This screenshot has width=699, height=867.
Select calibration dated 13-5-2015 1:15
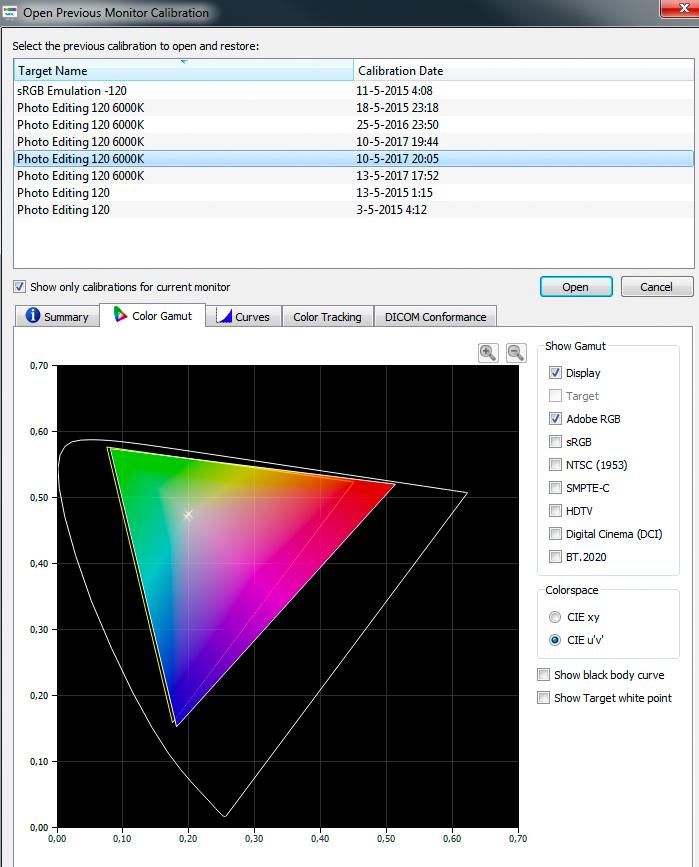tap(353, 193)
